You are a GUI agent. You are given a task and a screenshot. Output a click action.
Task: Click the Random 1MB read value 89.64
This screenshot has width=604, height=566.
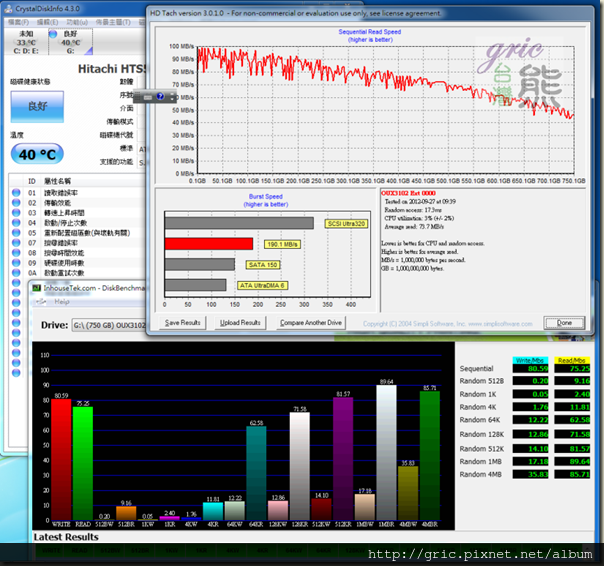coord(572,461)
